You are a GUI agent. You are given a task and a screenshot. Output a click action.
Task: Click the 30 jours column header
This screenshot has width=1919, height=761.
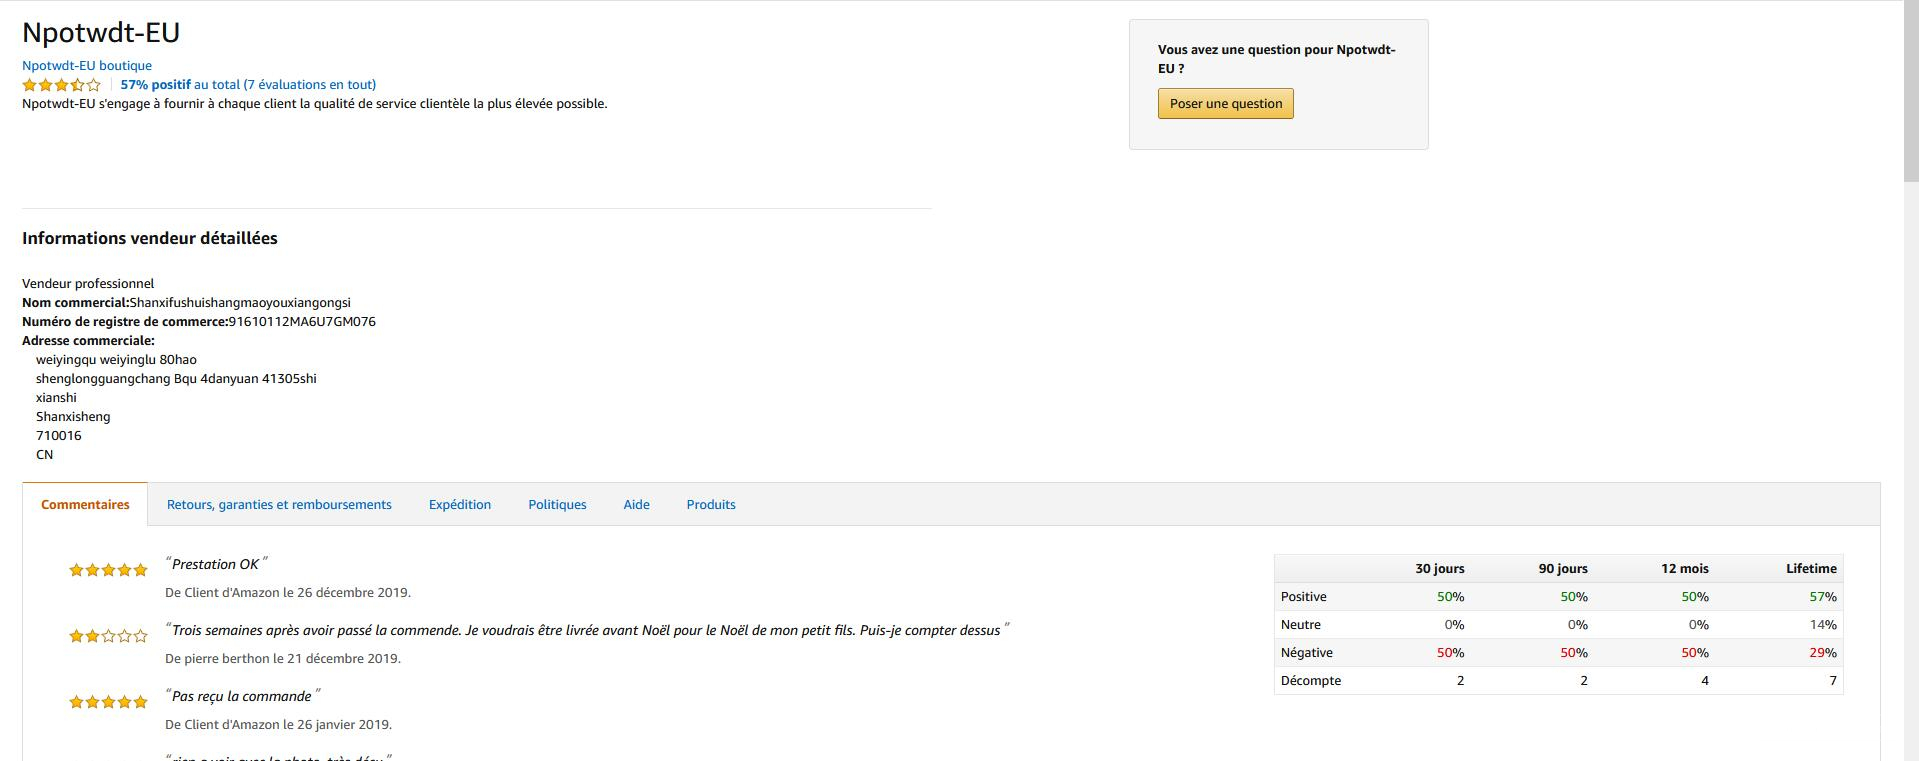[x=1439, y=569]
